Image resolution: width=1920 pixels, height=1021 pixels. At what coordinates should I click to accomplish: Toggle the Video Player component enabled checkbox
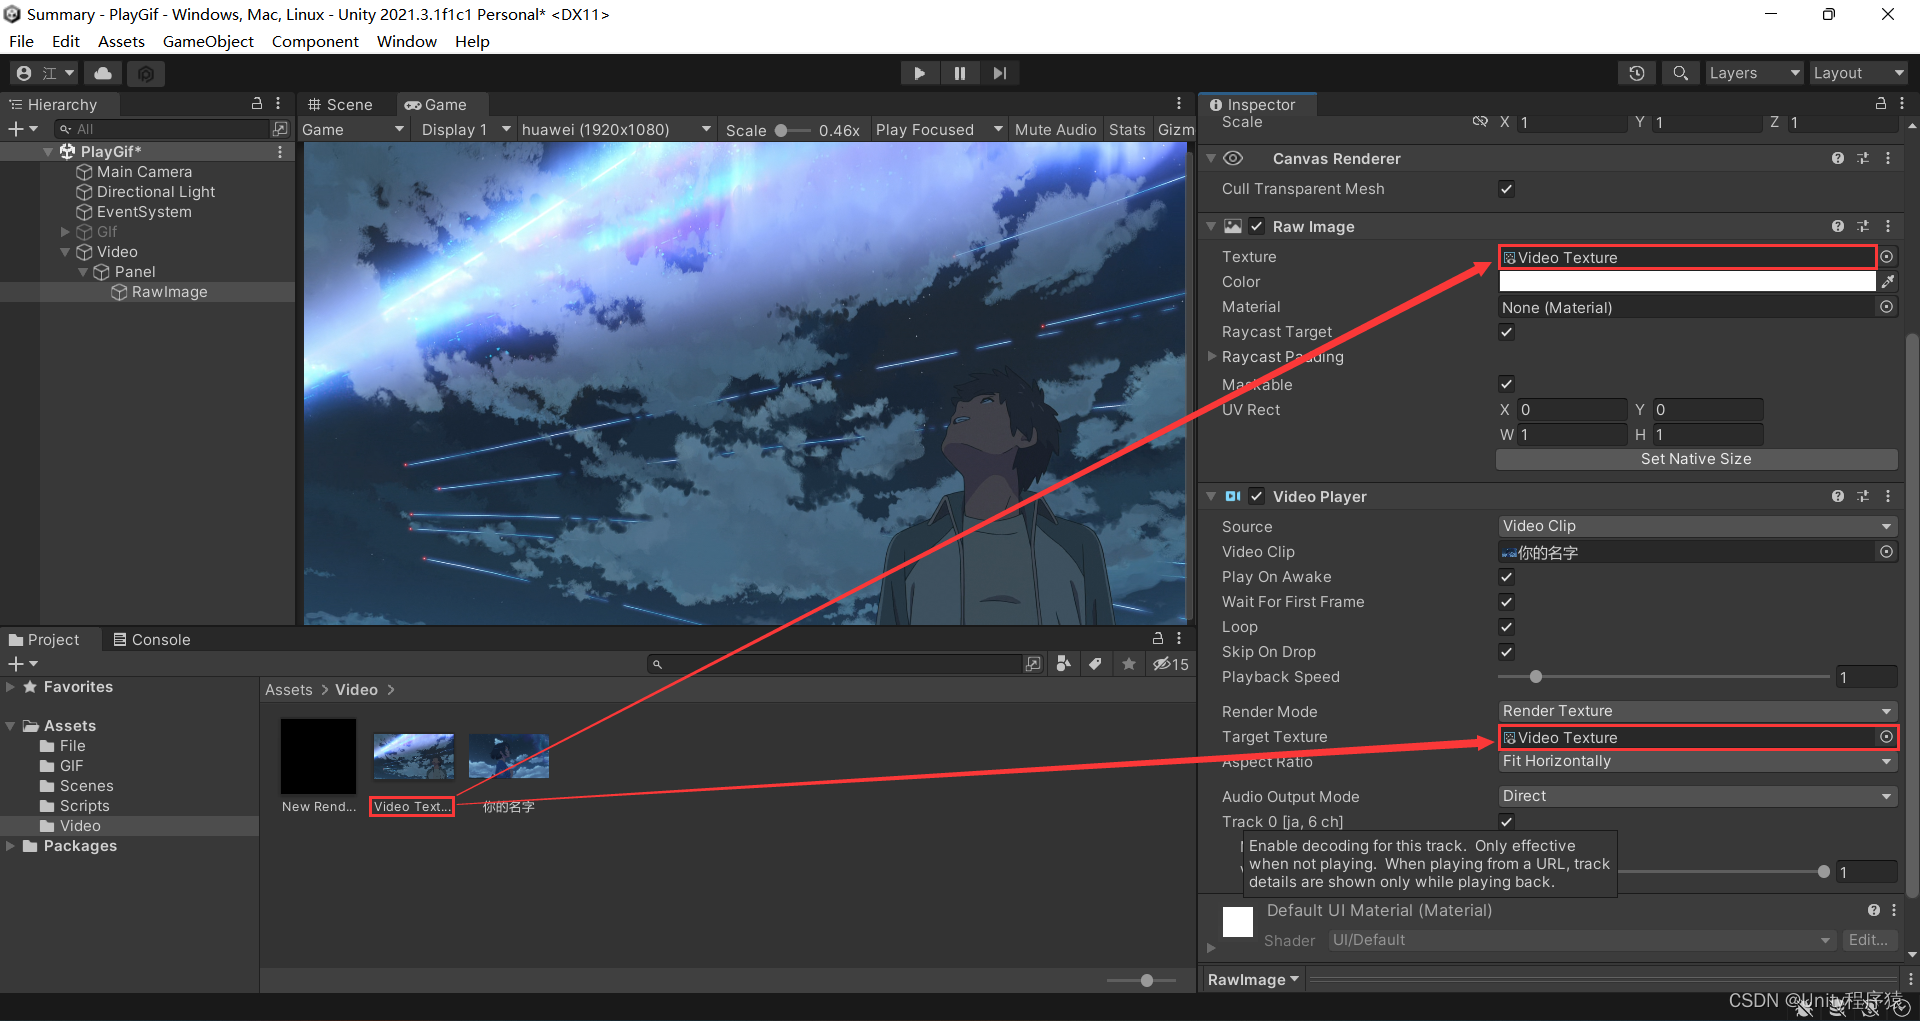click(x=1257, y=497)
